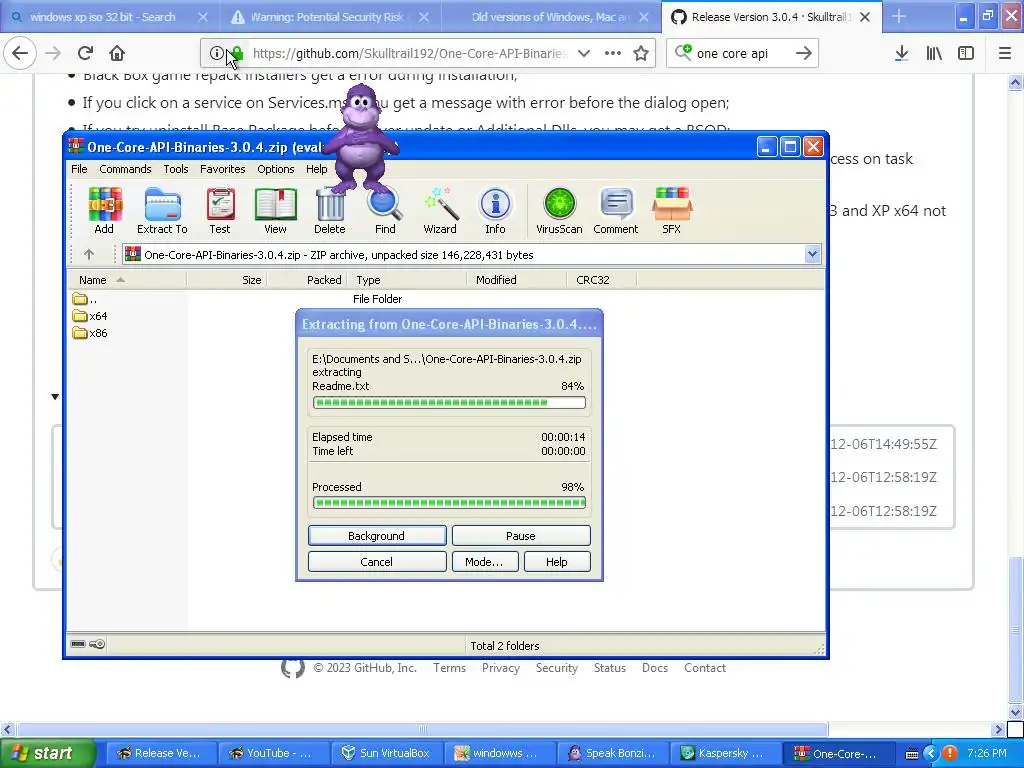Click the Mode... button
This screenshot has width=1024, height=768.
(x=485, y=562)
